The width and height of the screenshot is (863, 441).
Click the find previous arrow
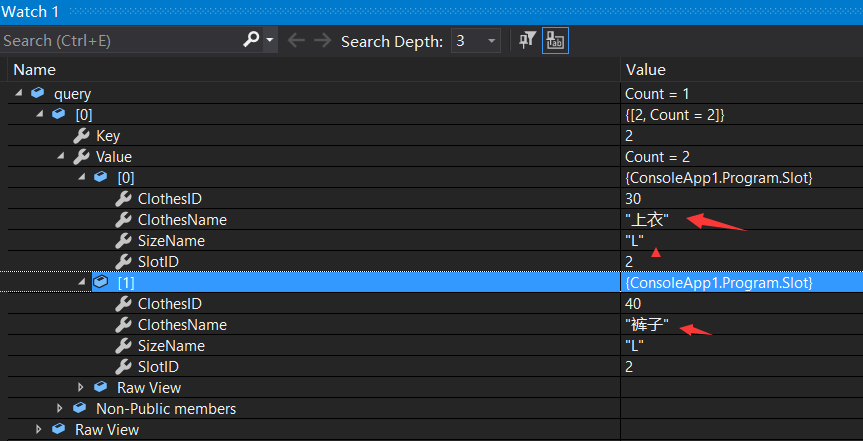296,41
